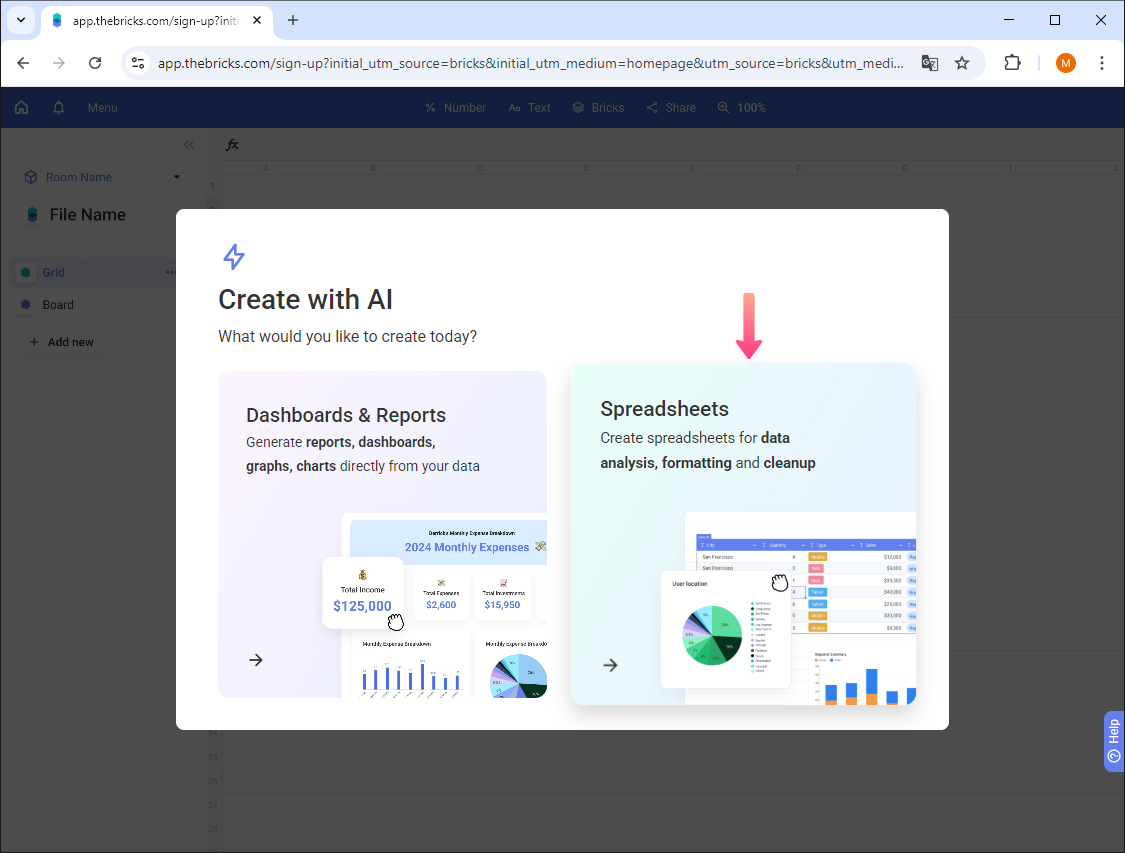1125x853 pixels.
Task: Open the Menu item in top bar
Action: click(103, 108)
